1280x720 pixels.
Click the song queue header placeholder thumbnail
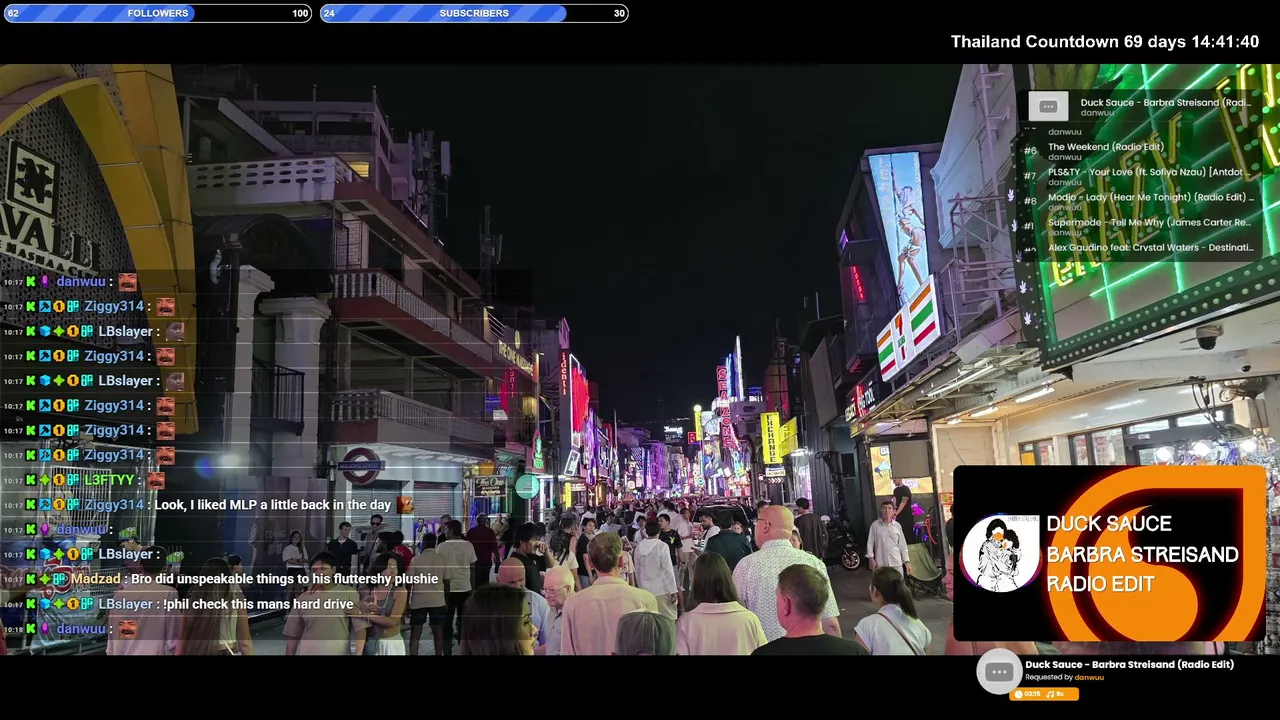pyautogui.click(x=1048, y=106)
